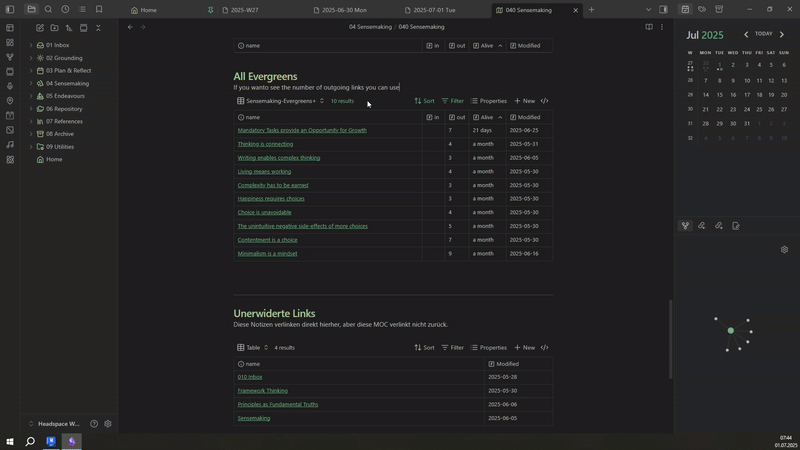Open the vault settings gear icon
Screen dimensions: 800x450
108,423
